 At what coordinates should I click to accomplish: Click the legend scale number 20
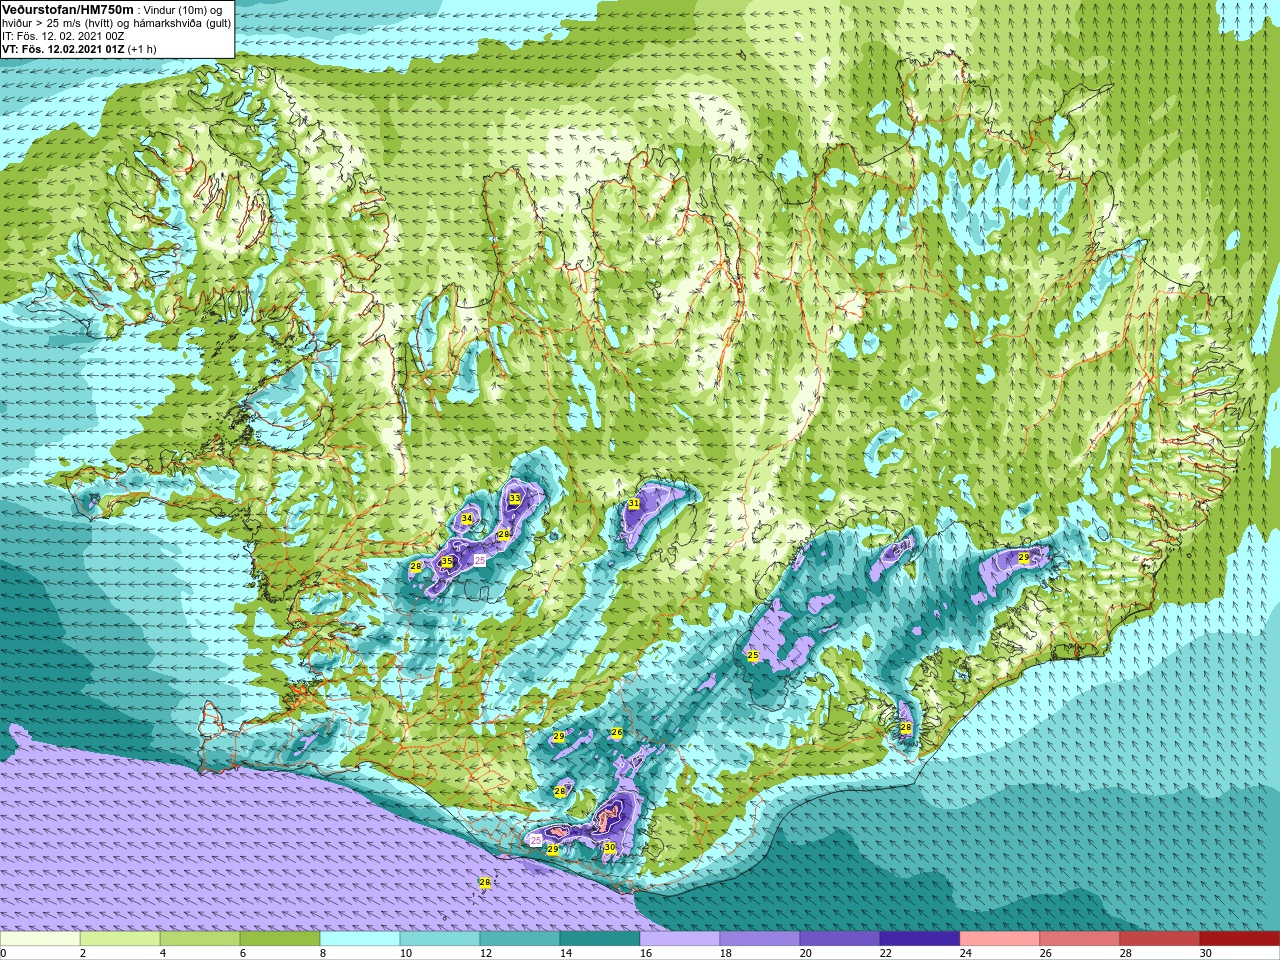[x=806, y=953]
